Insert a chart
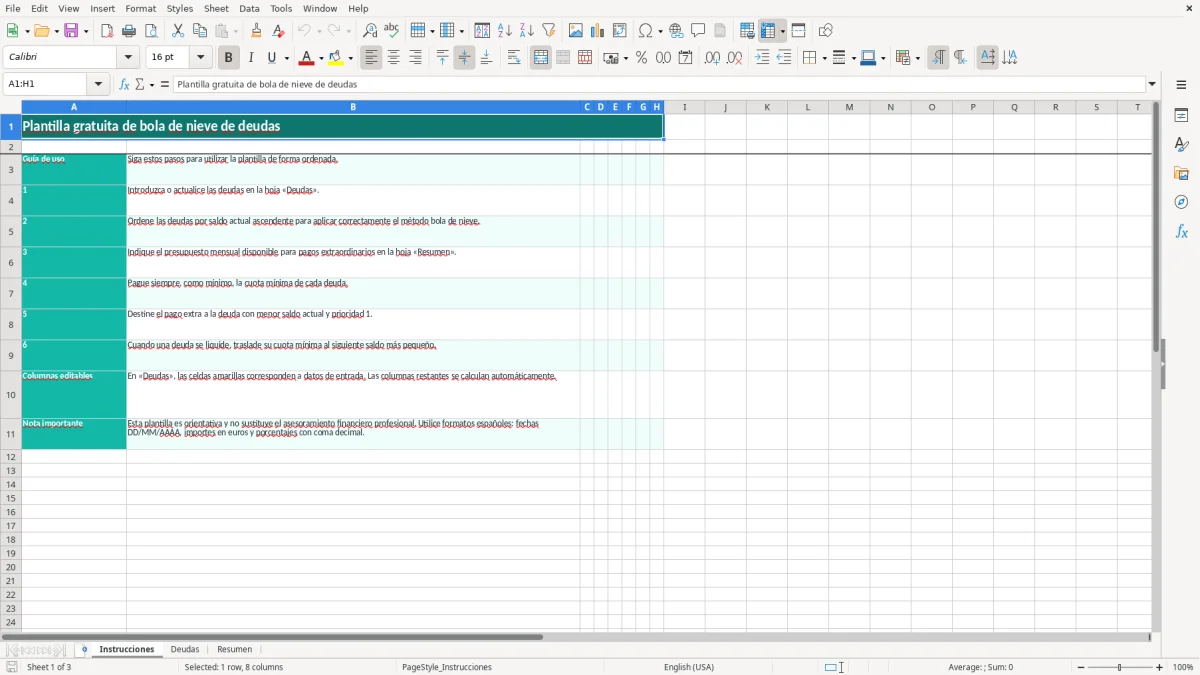1200x675 pixels. point(597,31)
